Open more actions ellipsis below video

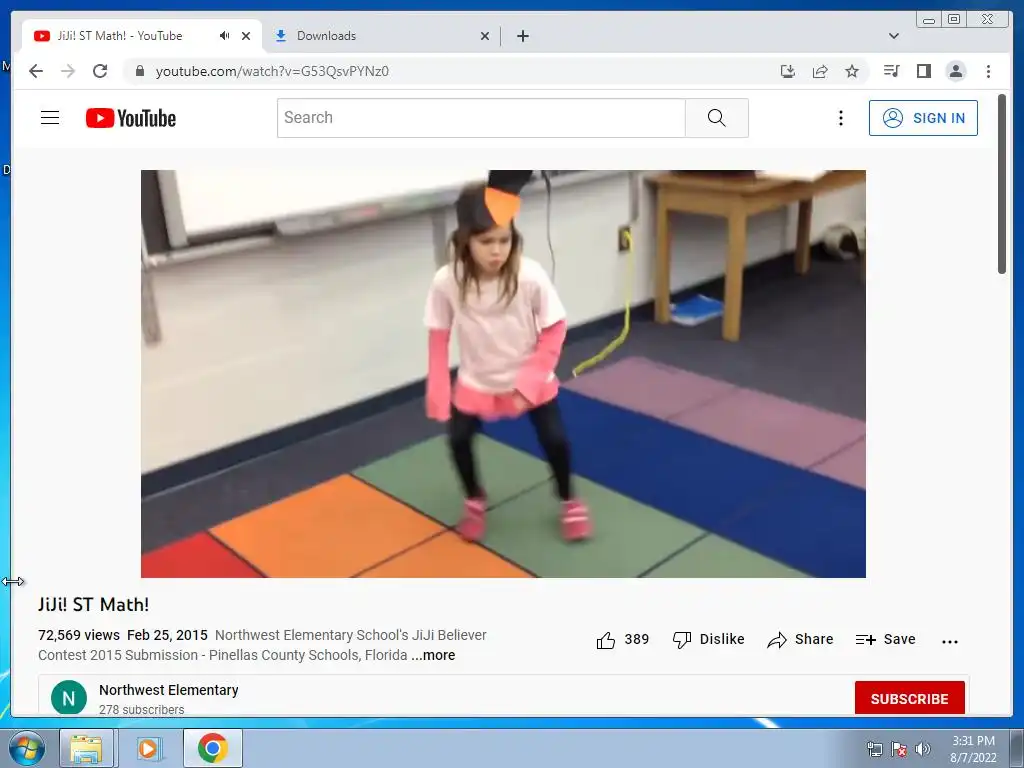point(950,641)
